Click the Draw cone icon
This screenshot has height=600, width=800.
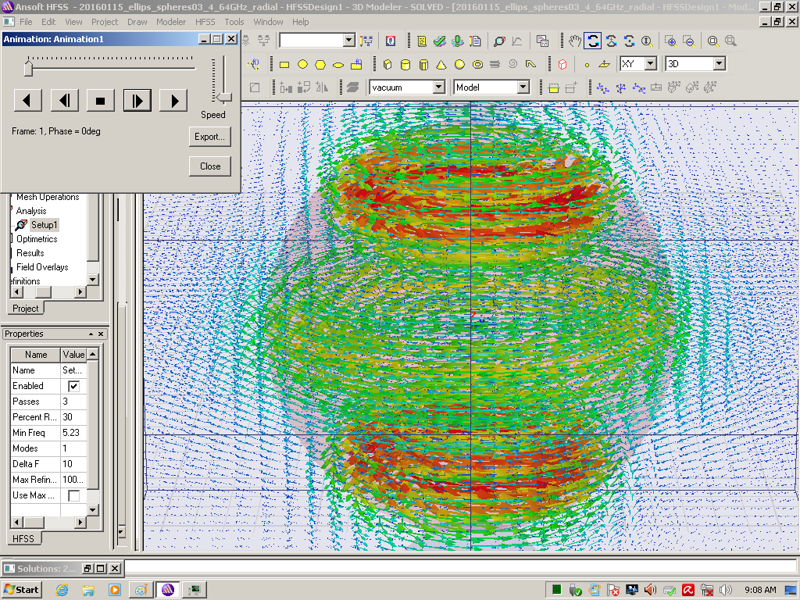coord(440,65)
